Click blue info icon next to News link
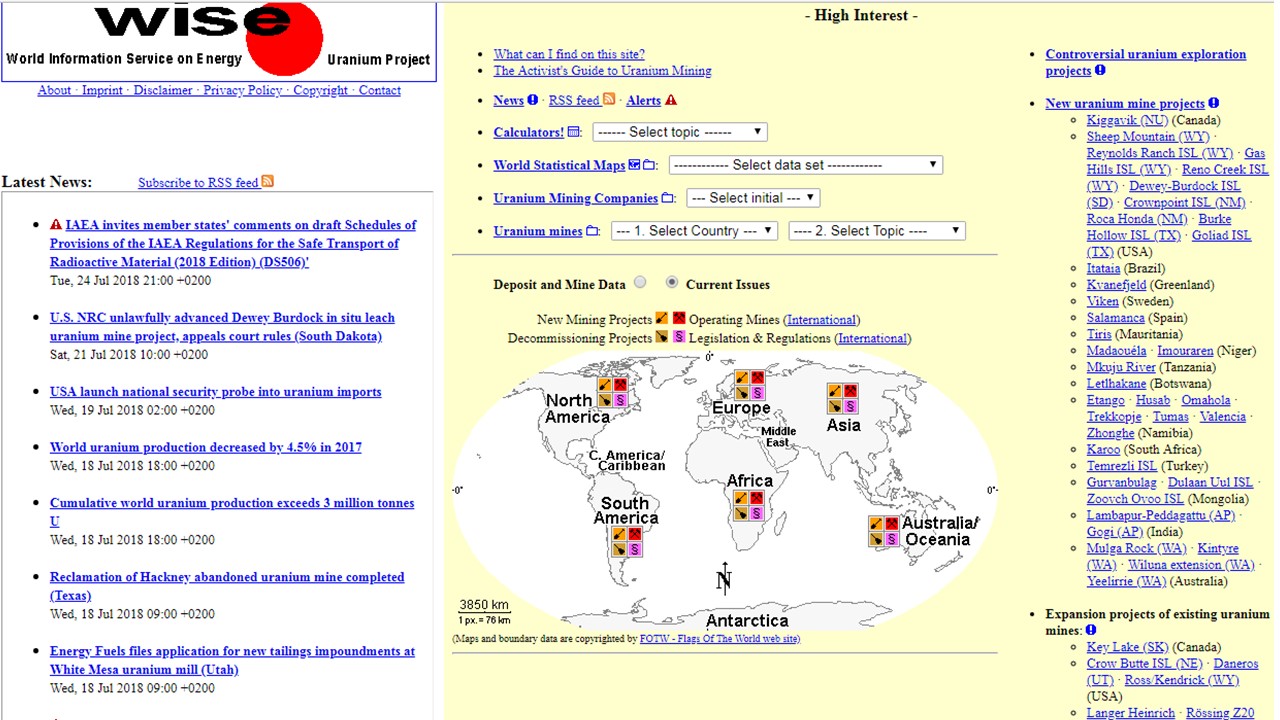Viewport: 1280px width, 720px height. click(x=533, y=100)
